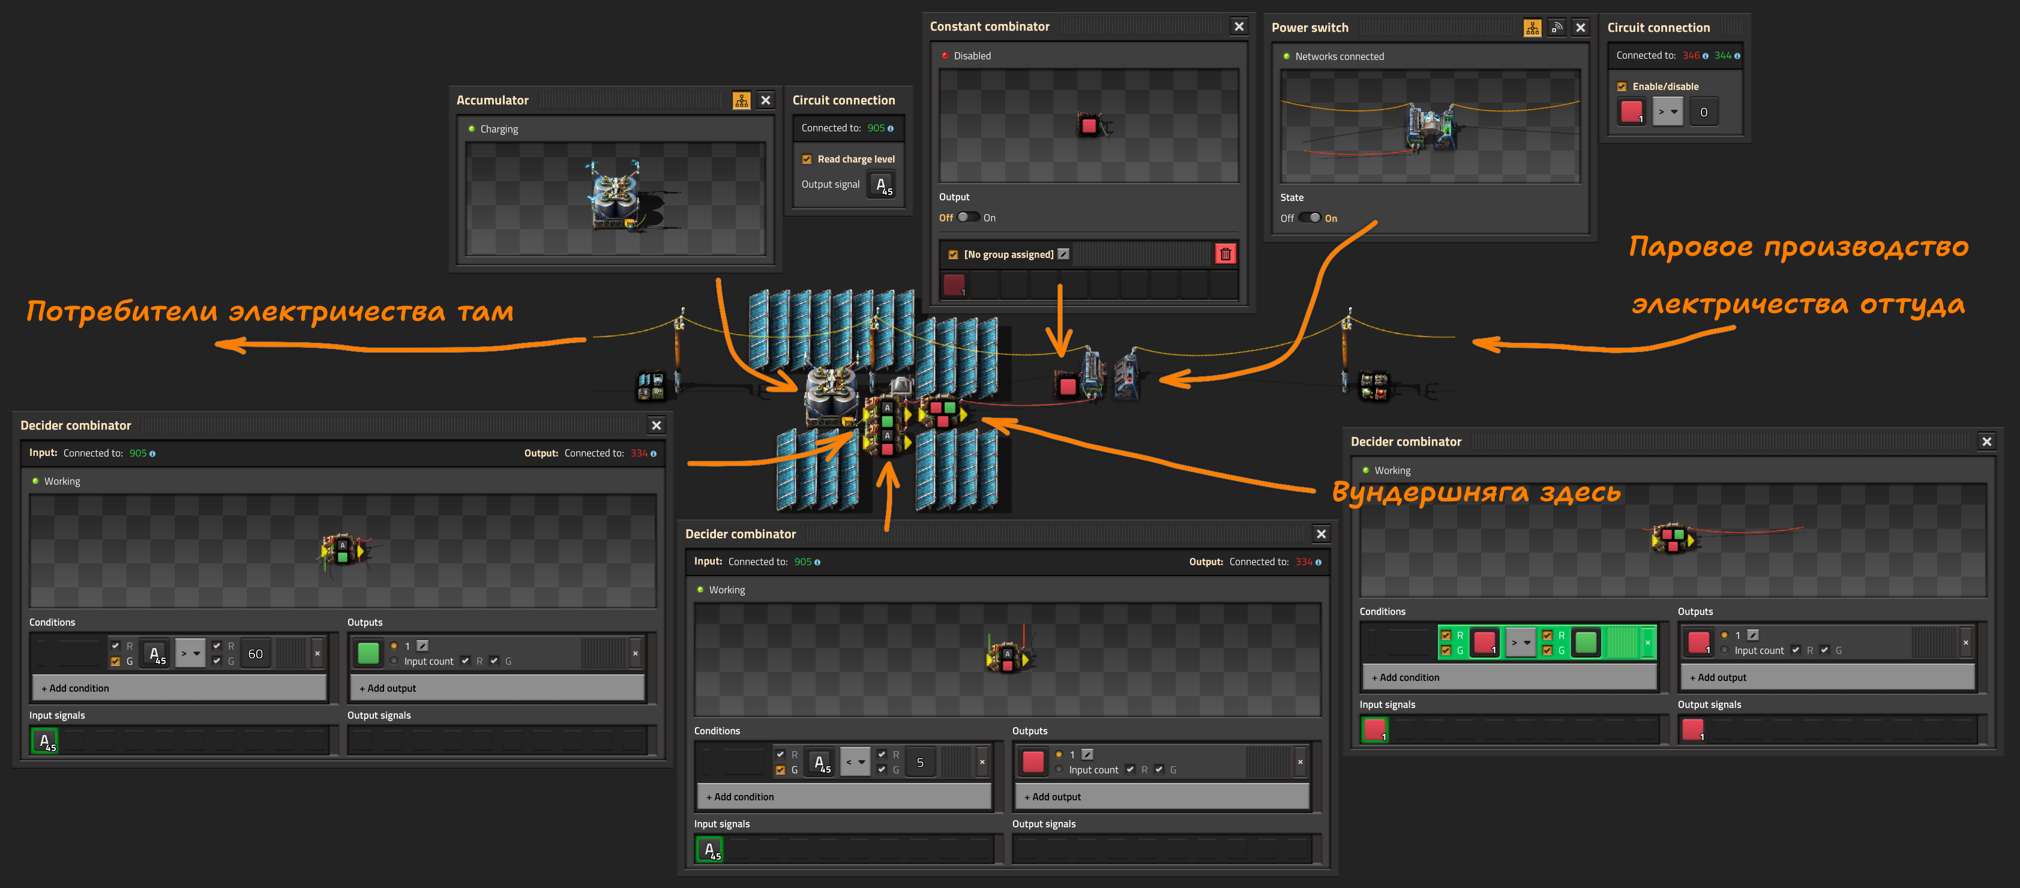Screen dimensions: 2020x888
Task: Toggle first G checkbox in A > 60 condition
Action: click(115, 662)
